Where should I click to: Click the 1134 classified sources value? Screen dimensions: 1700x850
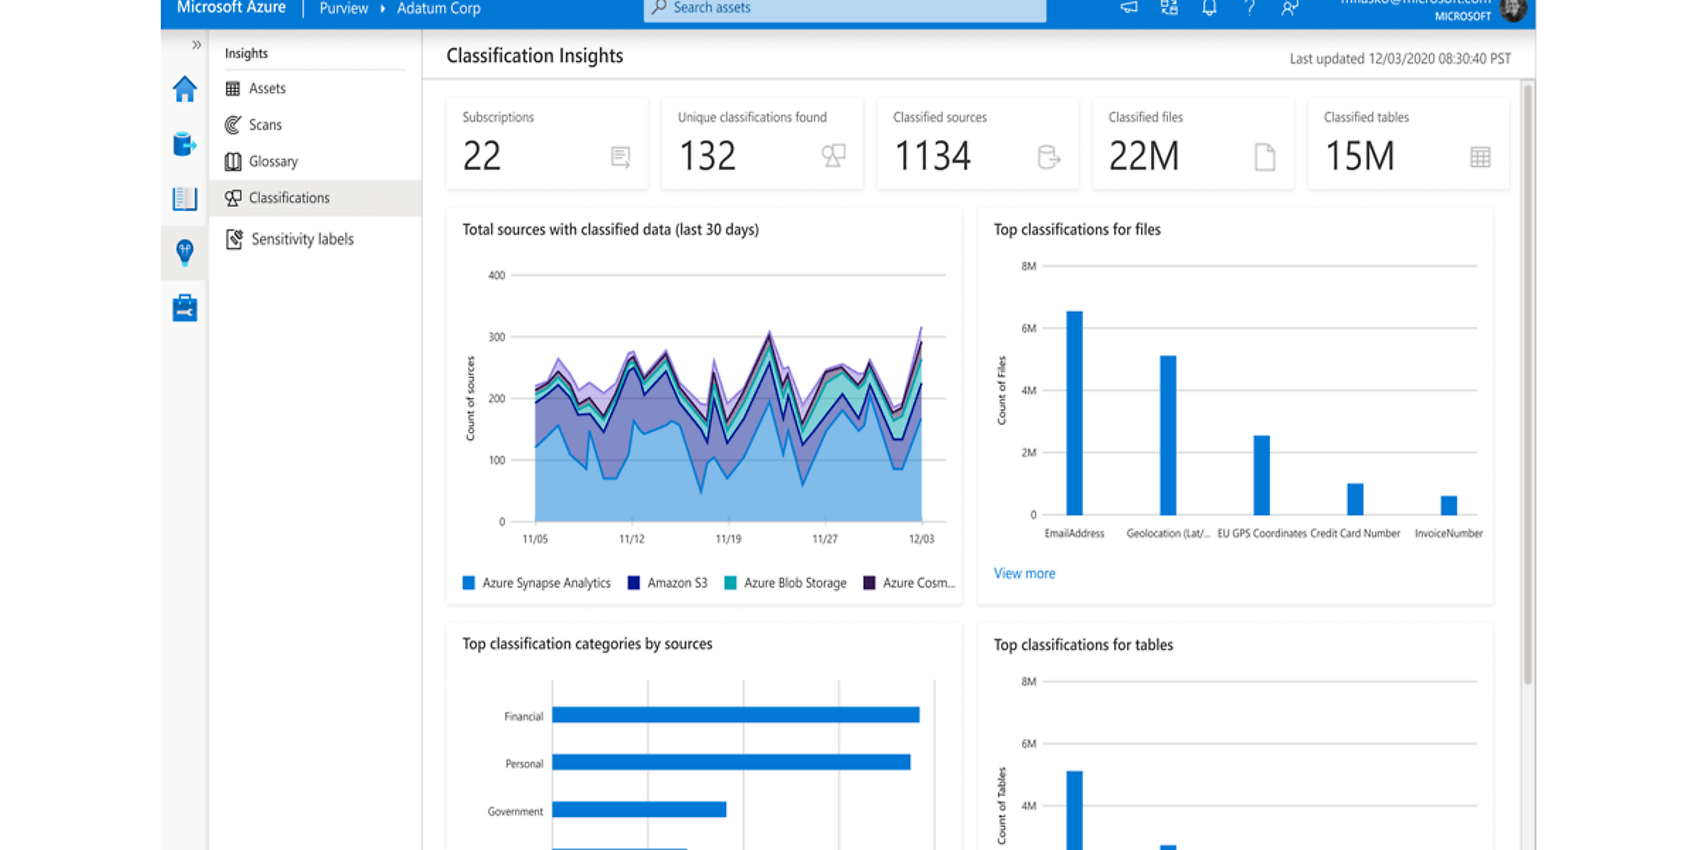[x=932, y=156]
